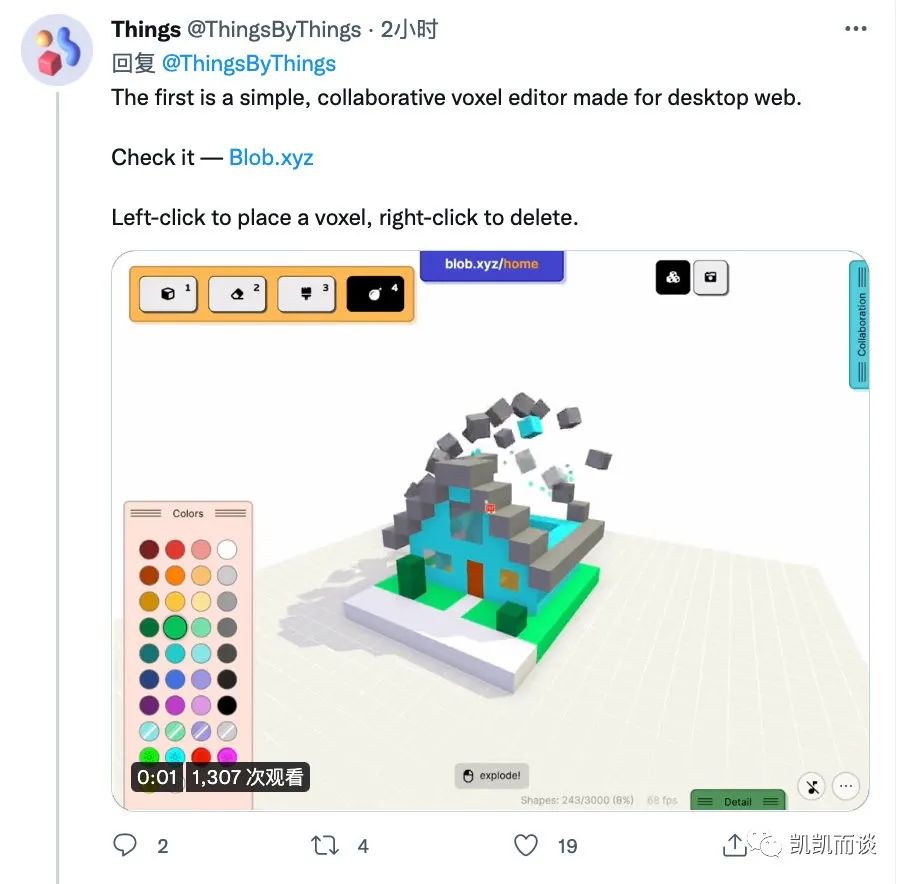The image size is (906, 884).
Task: Open the camera screenshot tool
Action: (712, 277)
